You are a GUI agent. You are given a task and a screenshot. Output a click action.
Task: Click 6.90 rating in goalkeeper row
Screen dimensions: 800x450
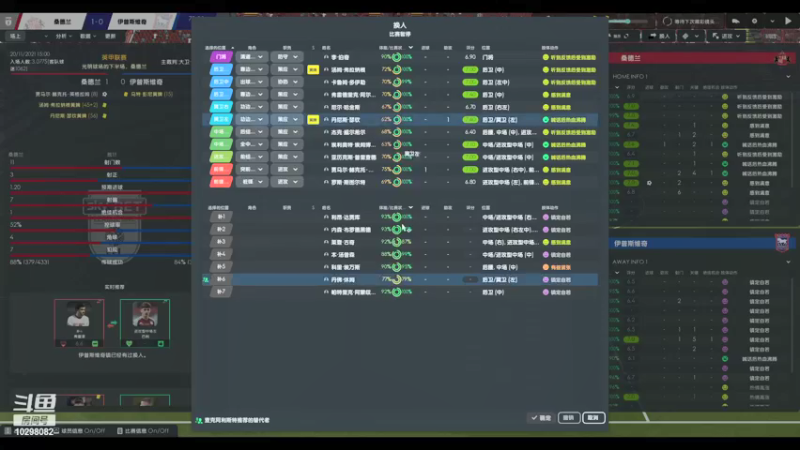coord(470,57)
